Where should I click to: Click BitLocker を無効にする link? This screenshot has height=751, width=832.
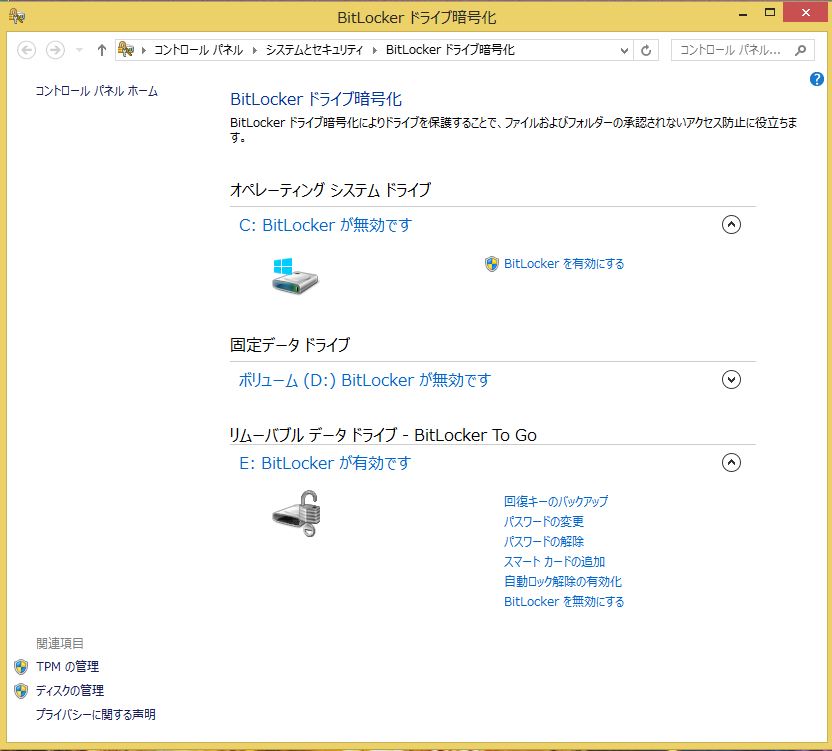point(564,602)
